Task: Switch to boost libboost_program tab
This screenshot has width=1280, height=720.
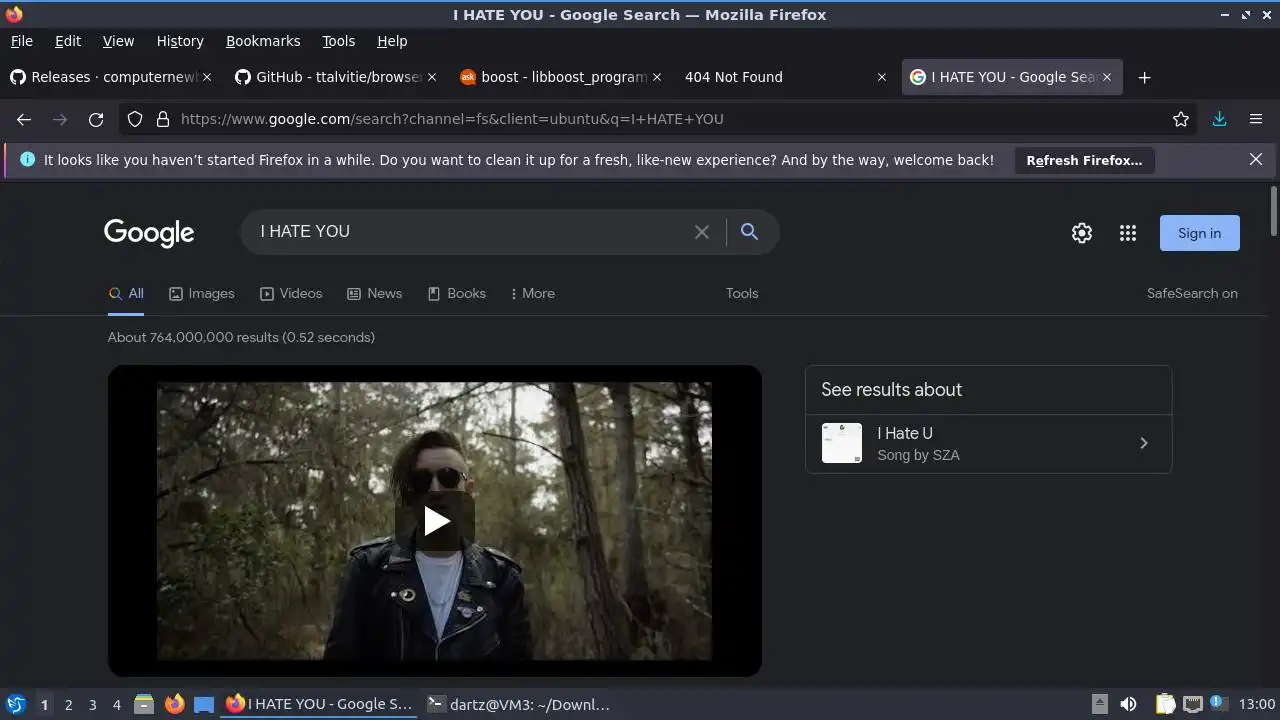Action: pos(560,77)
